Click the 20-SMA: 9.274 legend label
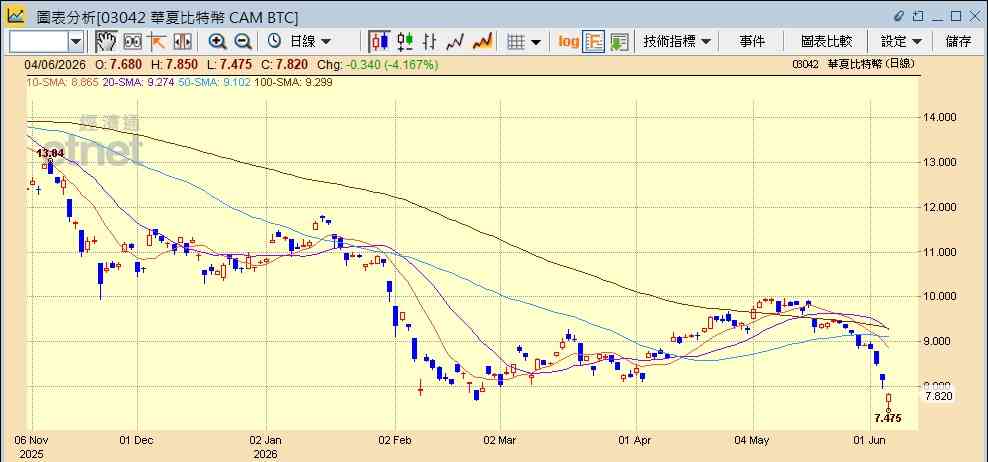This screenshot has height=462, width=988. click(x=139, y=82)
